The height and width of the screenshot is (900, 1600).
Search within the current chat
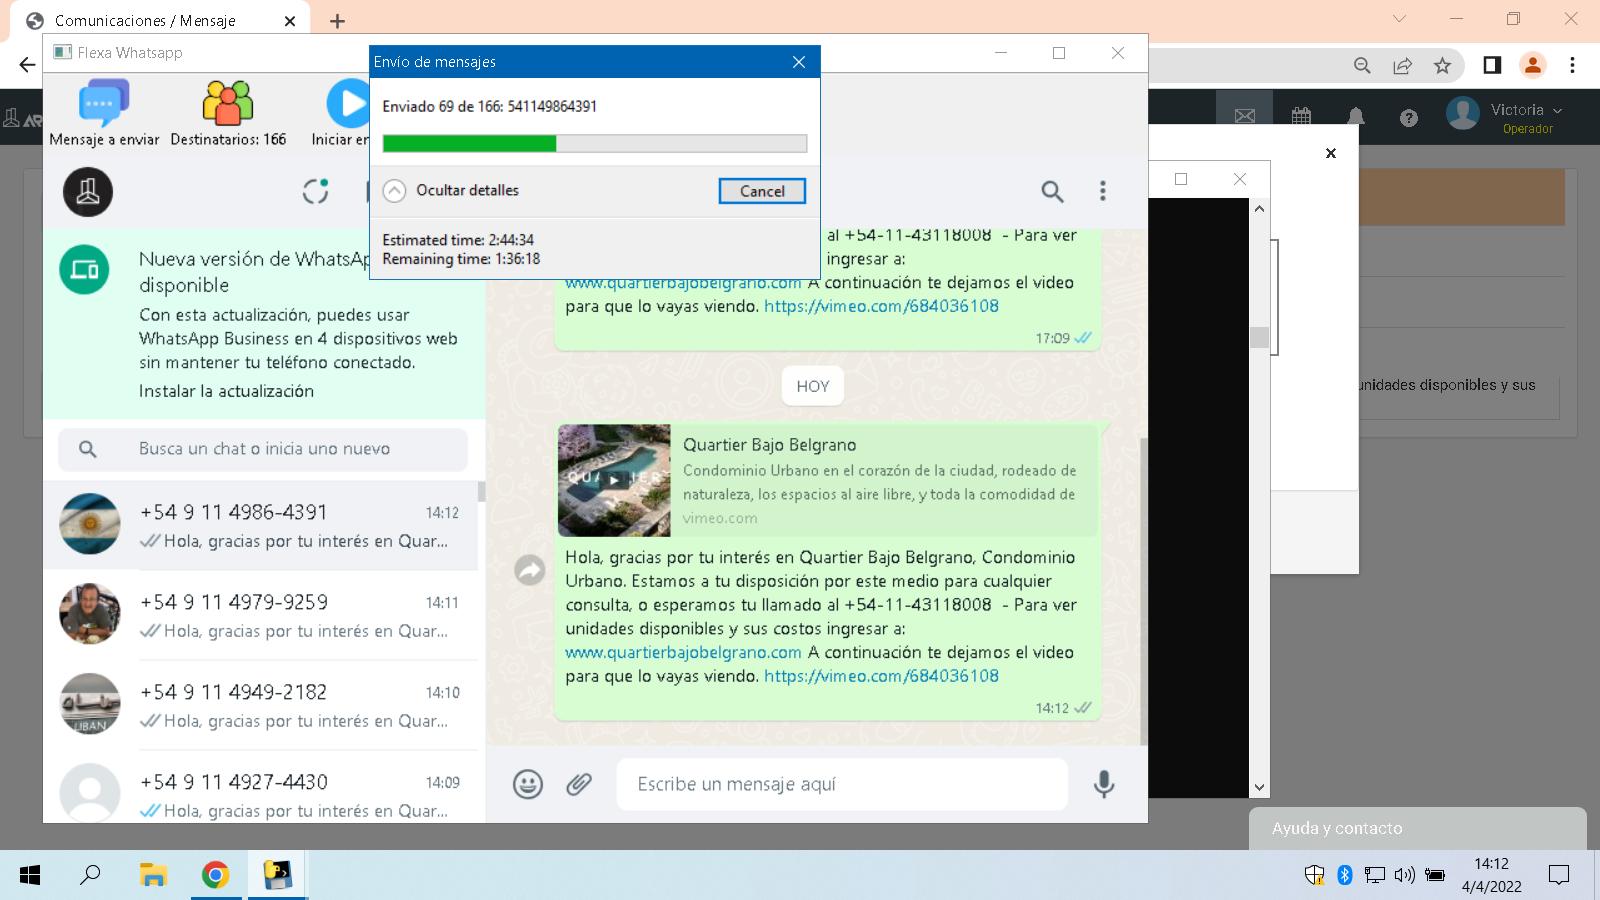click(1052, 191)
